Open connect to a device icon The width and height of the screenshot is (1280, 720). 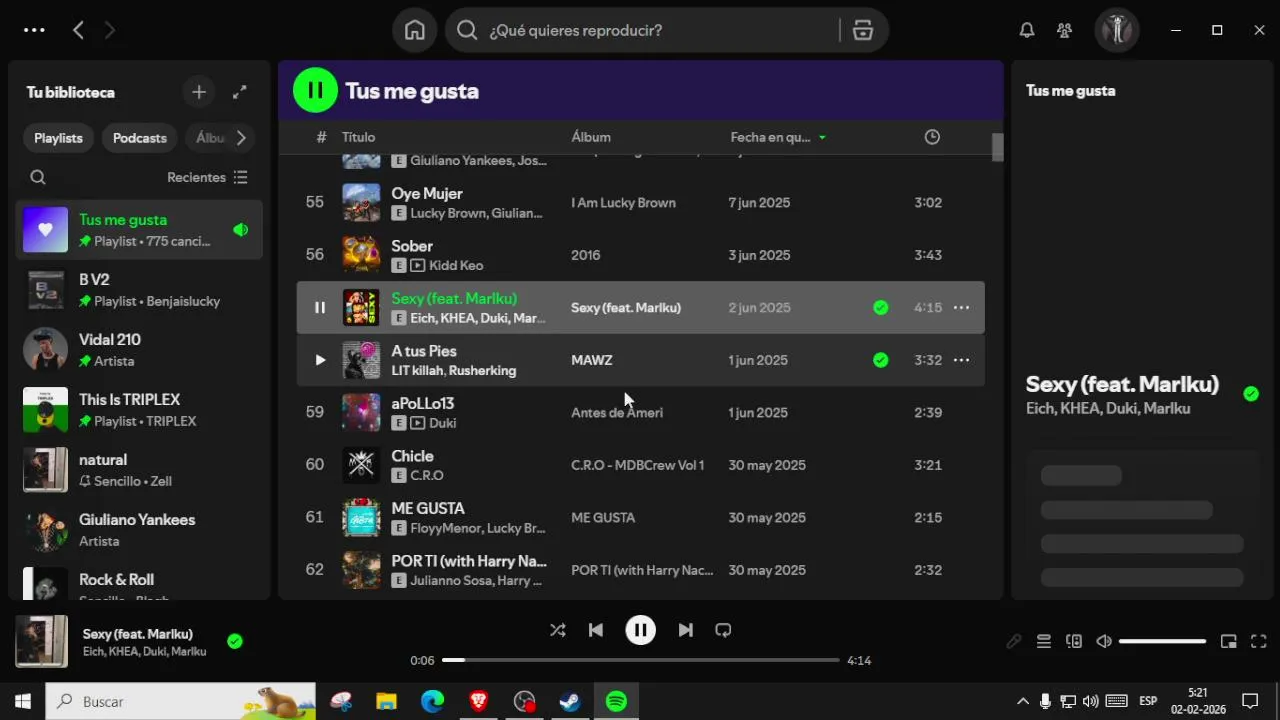1073,641
